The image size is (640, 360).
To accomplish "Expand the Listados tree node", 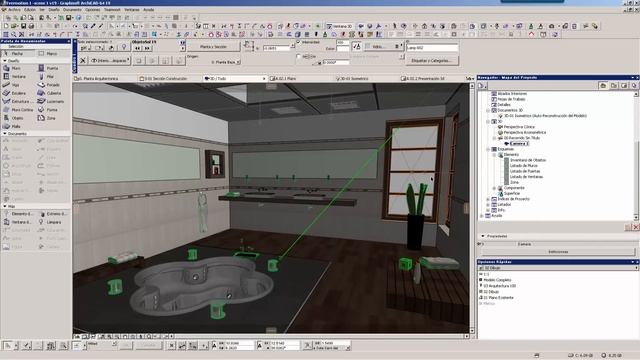I will point(488,204).
